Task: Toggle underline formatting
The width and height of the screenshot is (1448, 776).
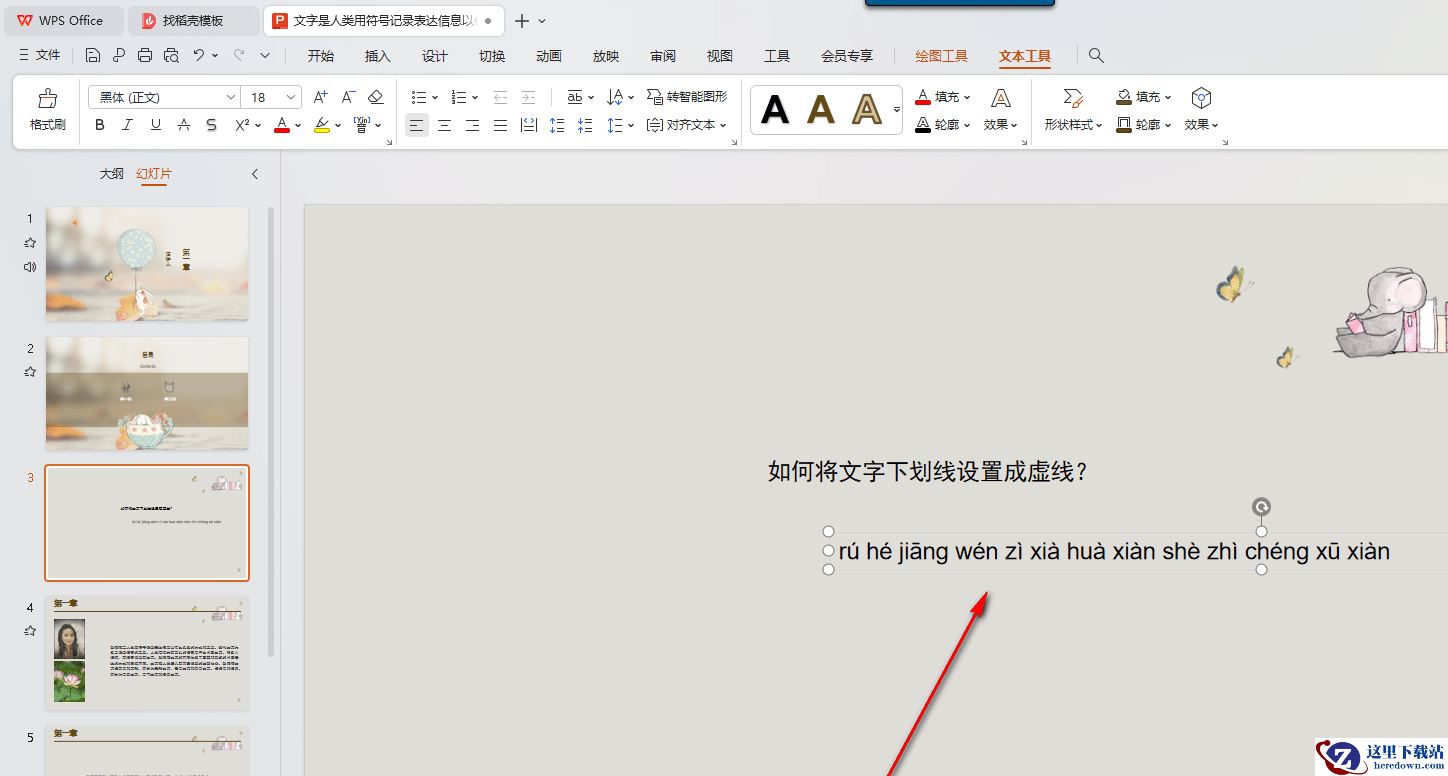Action: [x=155, y=125]
